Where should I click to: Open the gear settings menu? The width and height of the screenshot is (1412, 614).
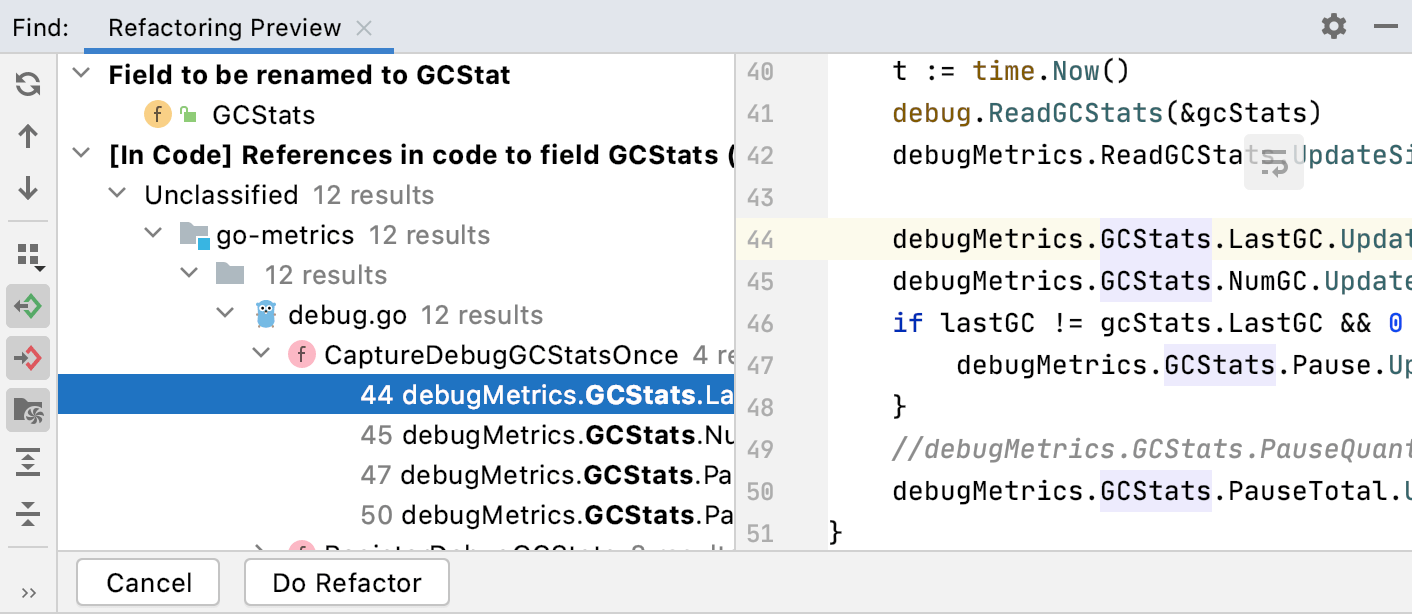click(x=1334, y=27)
